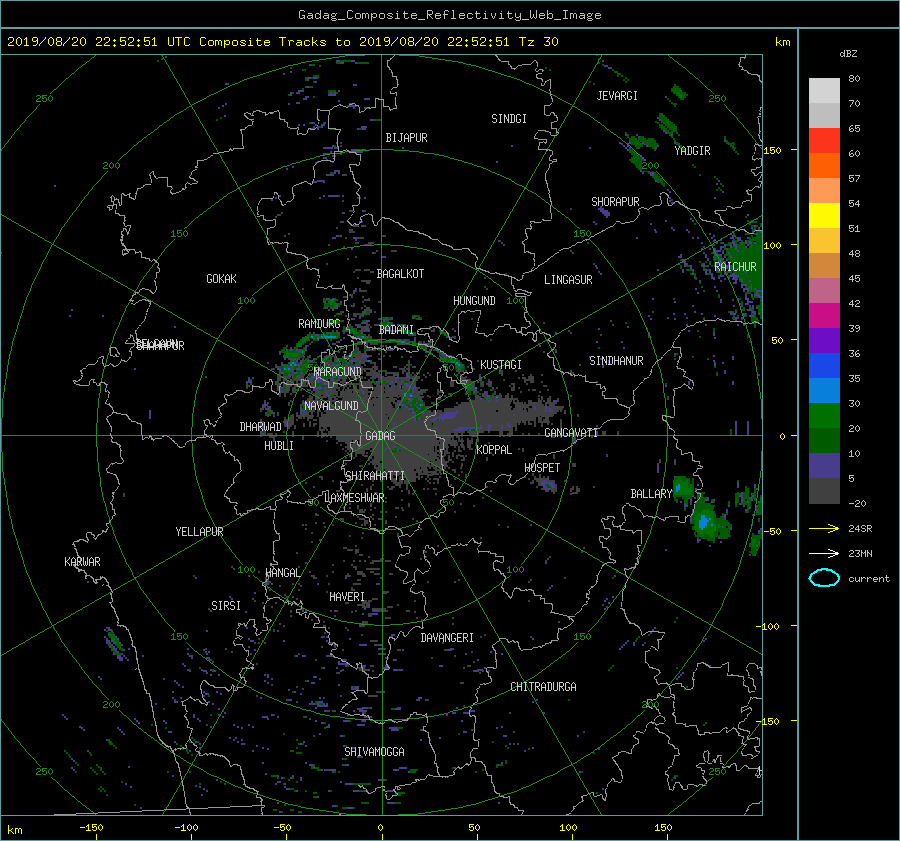Click the GOKAK label

point(221,279)
